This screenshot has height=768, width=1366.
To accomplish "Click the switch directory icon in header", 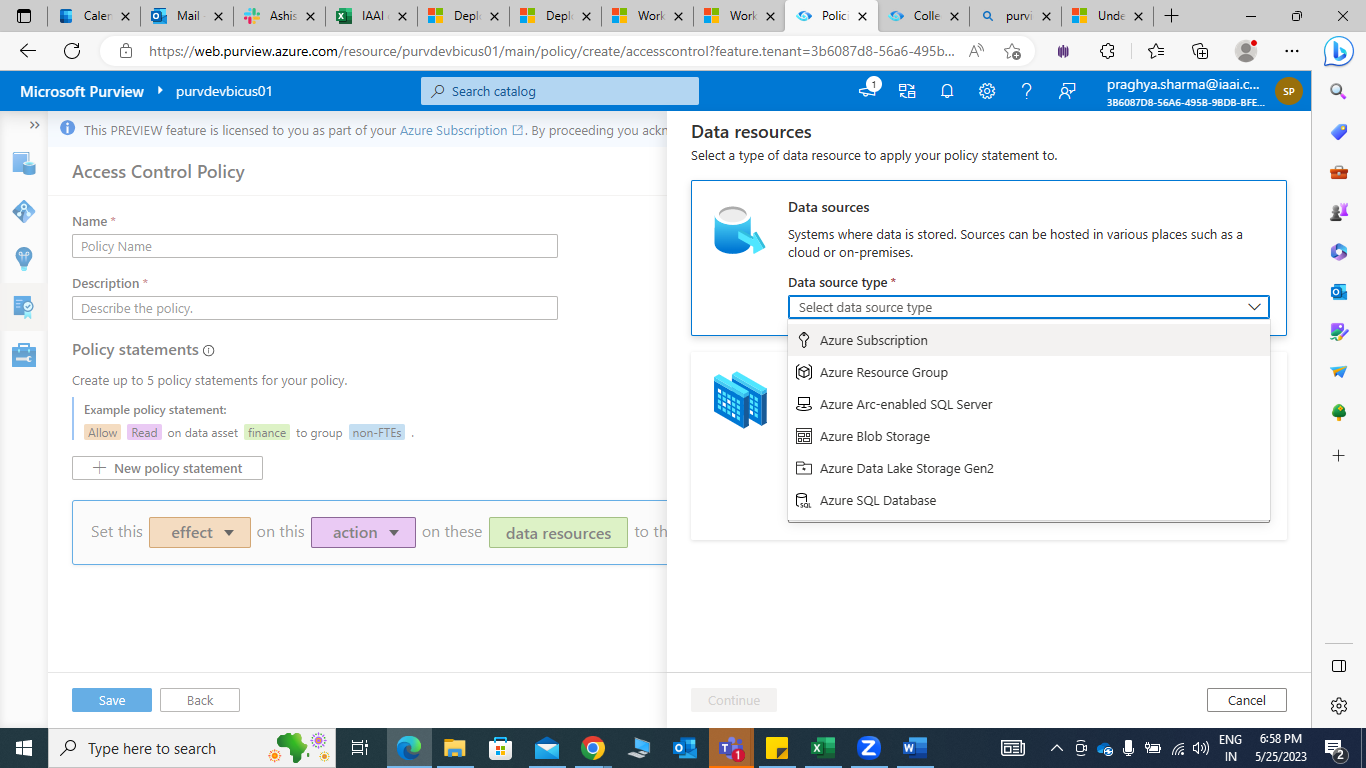I will pyautogui.click(x=907, y=91).
